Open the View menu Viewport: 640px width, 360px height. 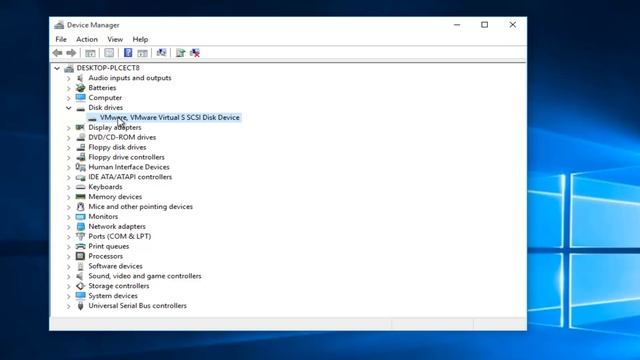pyautogui.click(x=115, y=39)
